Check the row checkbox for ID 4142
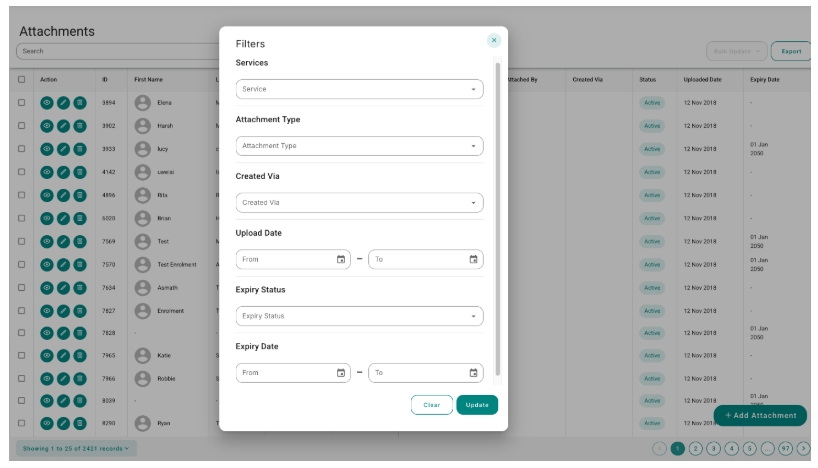The image size is (818, 468). coord(21,172)
